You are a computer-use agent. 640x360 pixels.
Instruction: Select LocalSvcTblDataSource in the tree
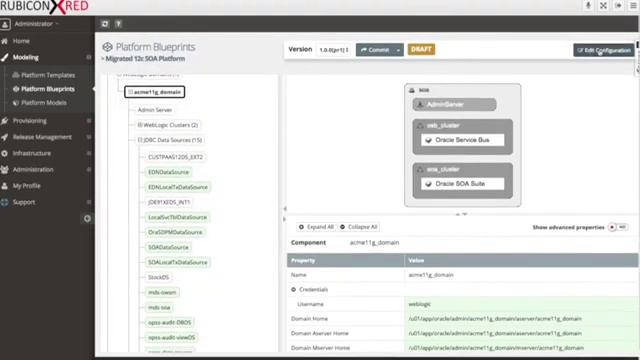pos(178,217)
